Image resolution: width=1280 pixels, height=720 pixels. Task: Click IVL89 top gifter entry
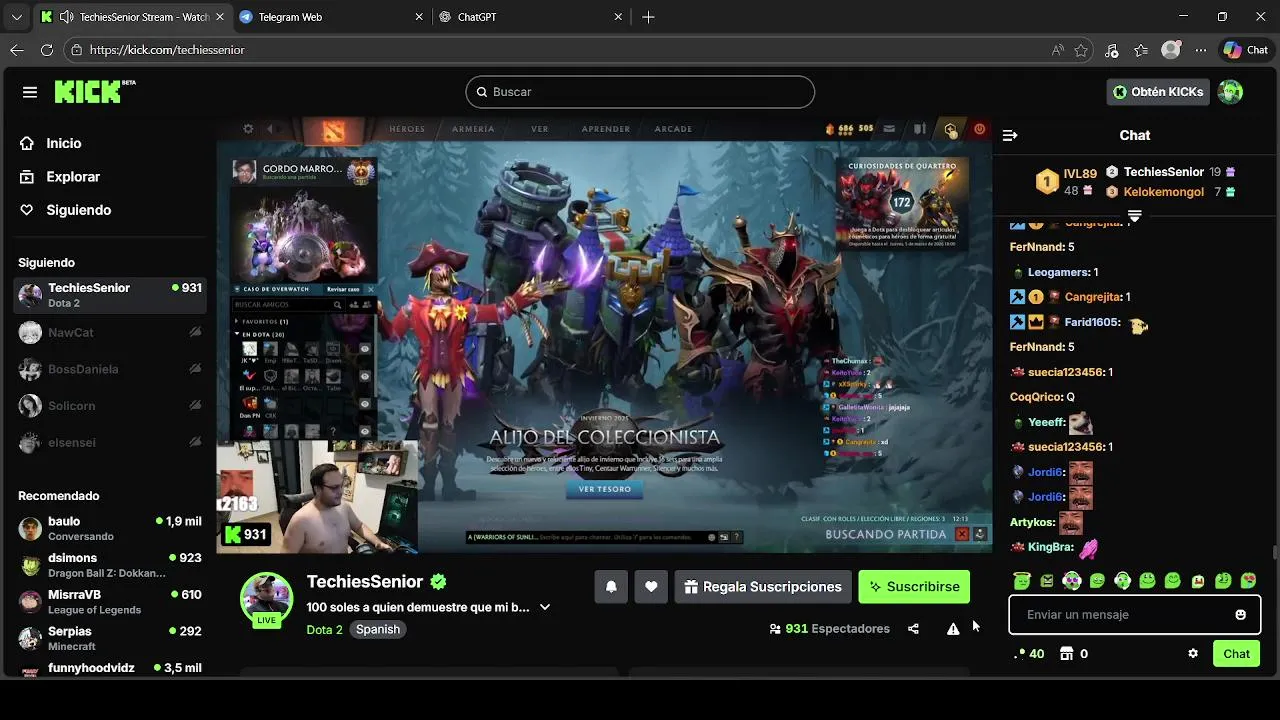coord(1065,181)
